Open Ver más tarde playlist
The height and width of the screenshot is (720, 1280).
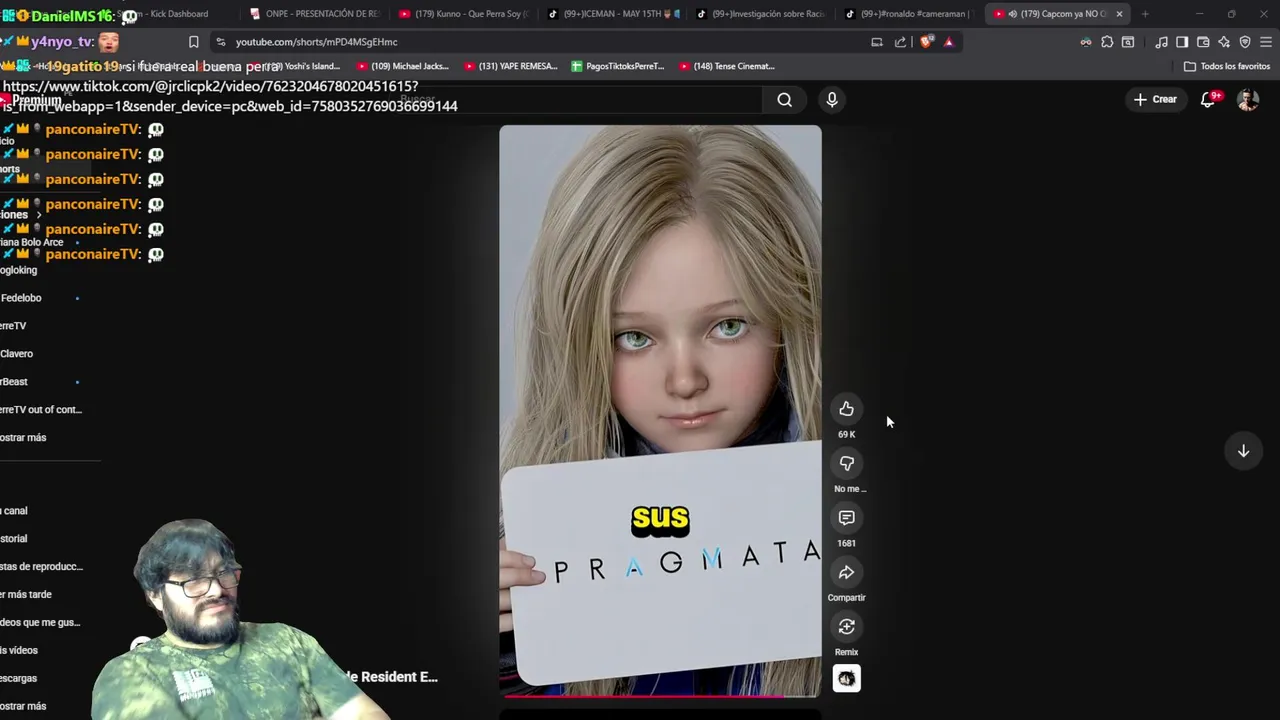(x=26, y=594)
